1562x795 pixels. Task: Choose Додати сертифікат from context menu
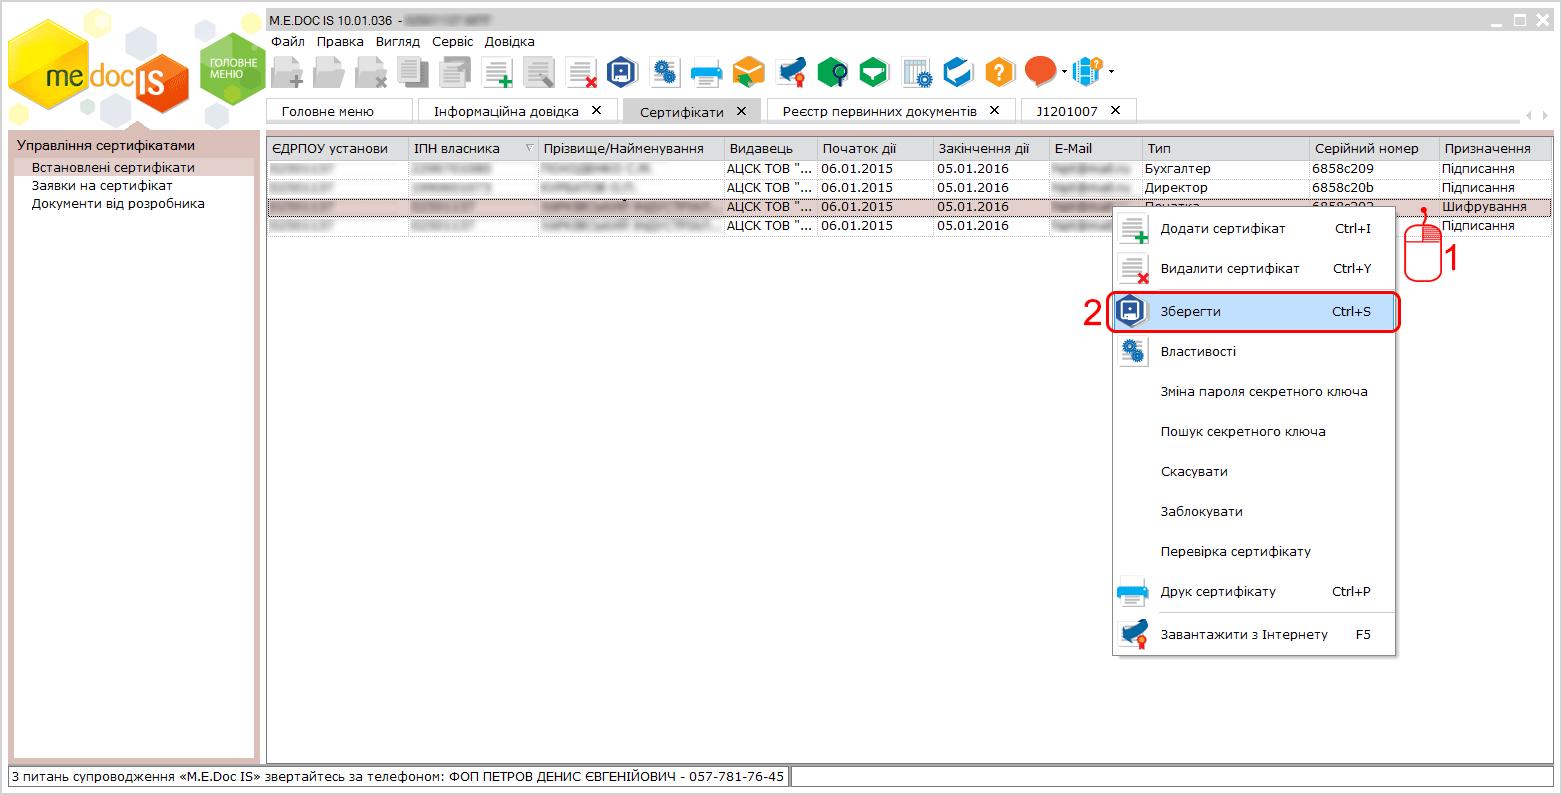[1254, 229]
